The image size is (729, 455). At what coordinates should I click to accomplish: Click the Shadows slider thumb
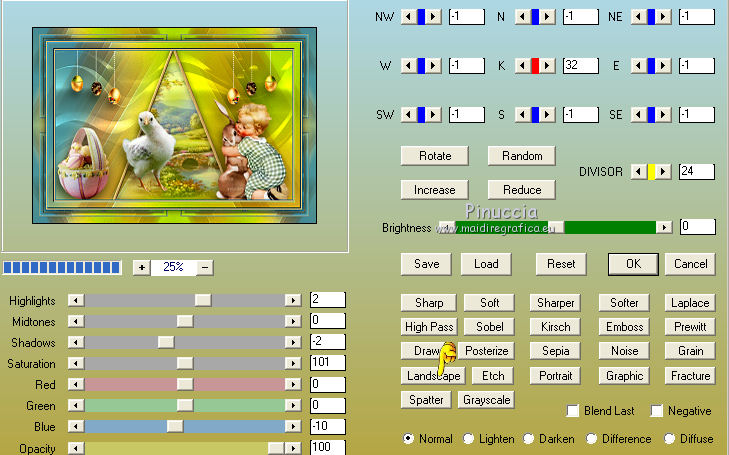pos(166,342)
